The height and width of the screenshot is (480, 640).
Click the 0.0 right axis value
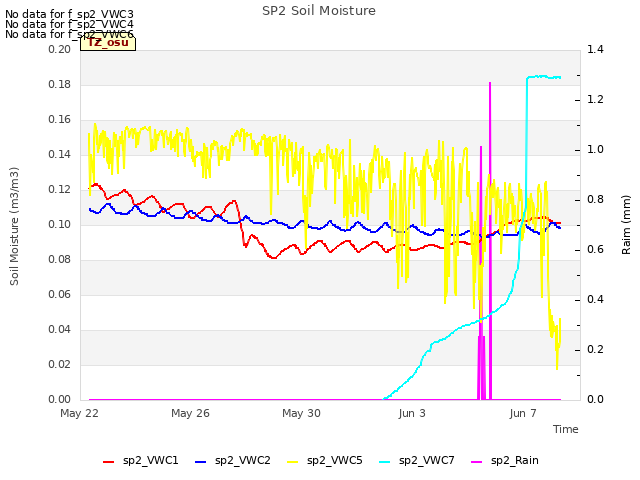click(x=595, y=400)
